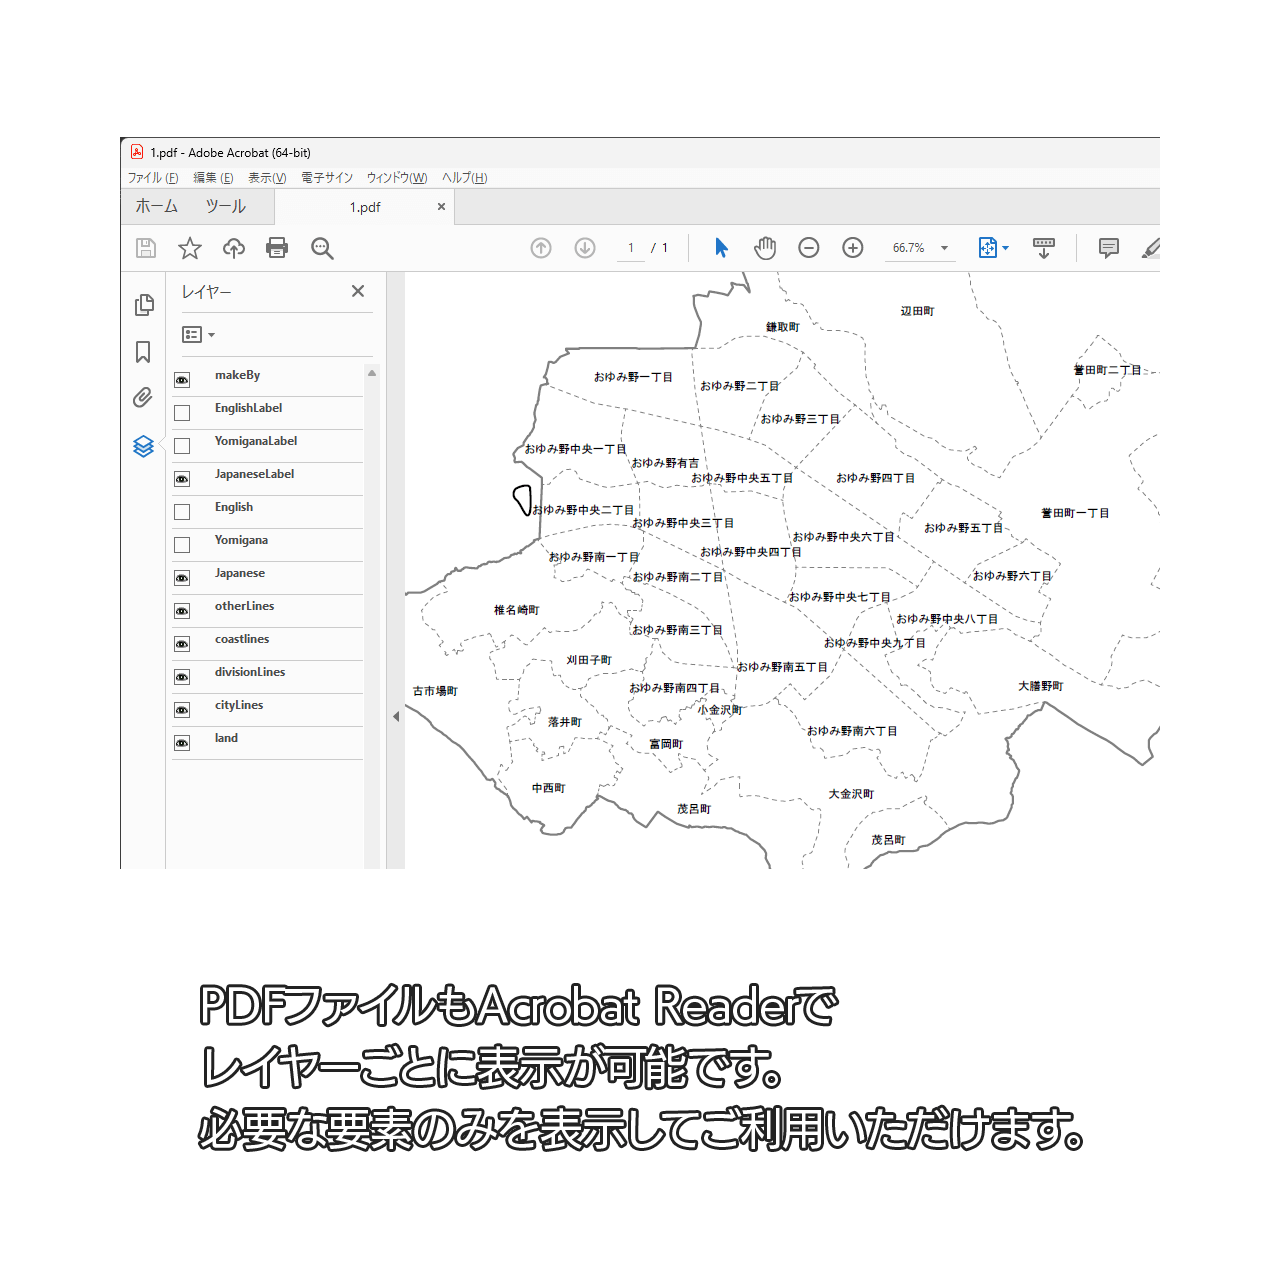Hide the cityLines layer
1280x1280 pixels.
[182, 710]
